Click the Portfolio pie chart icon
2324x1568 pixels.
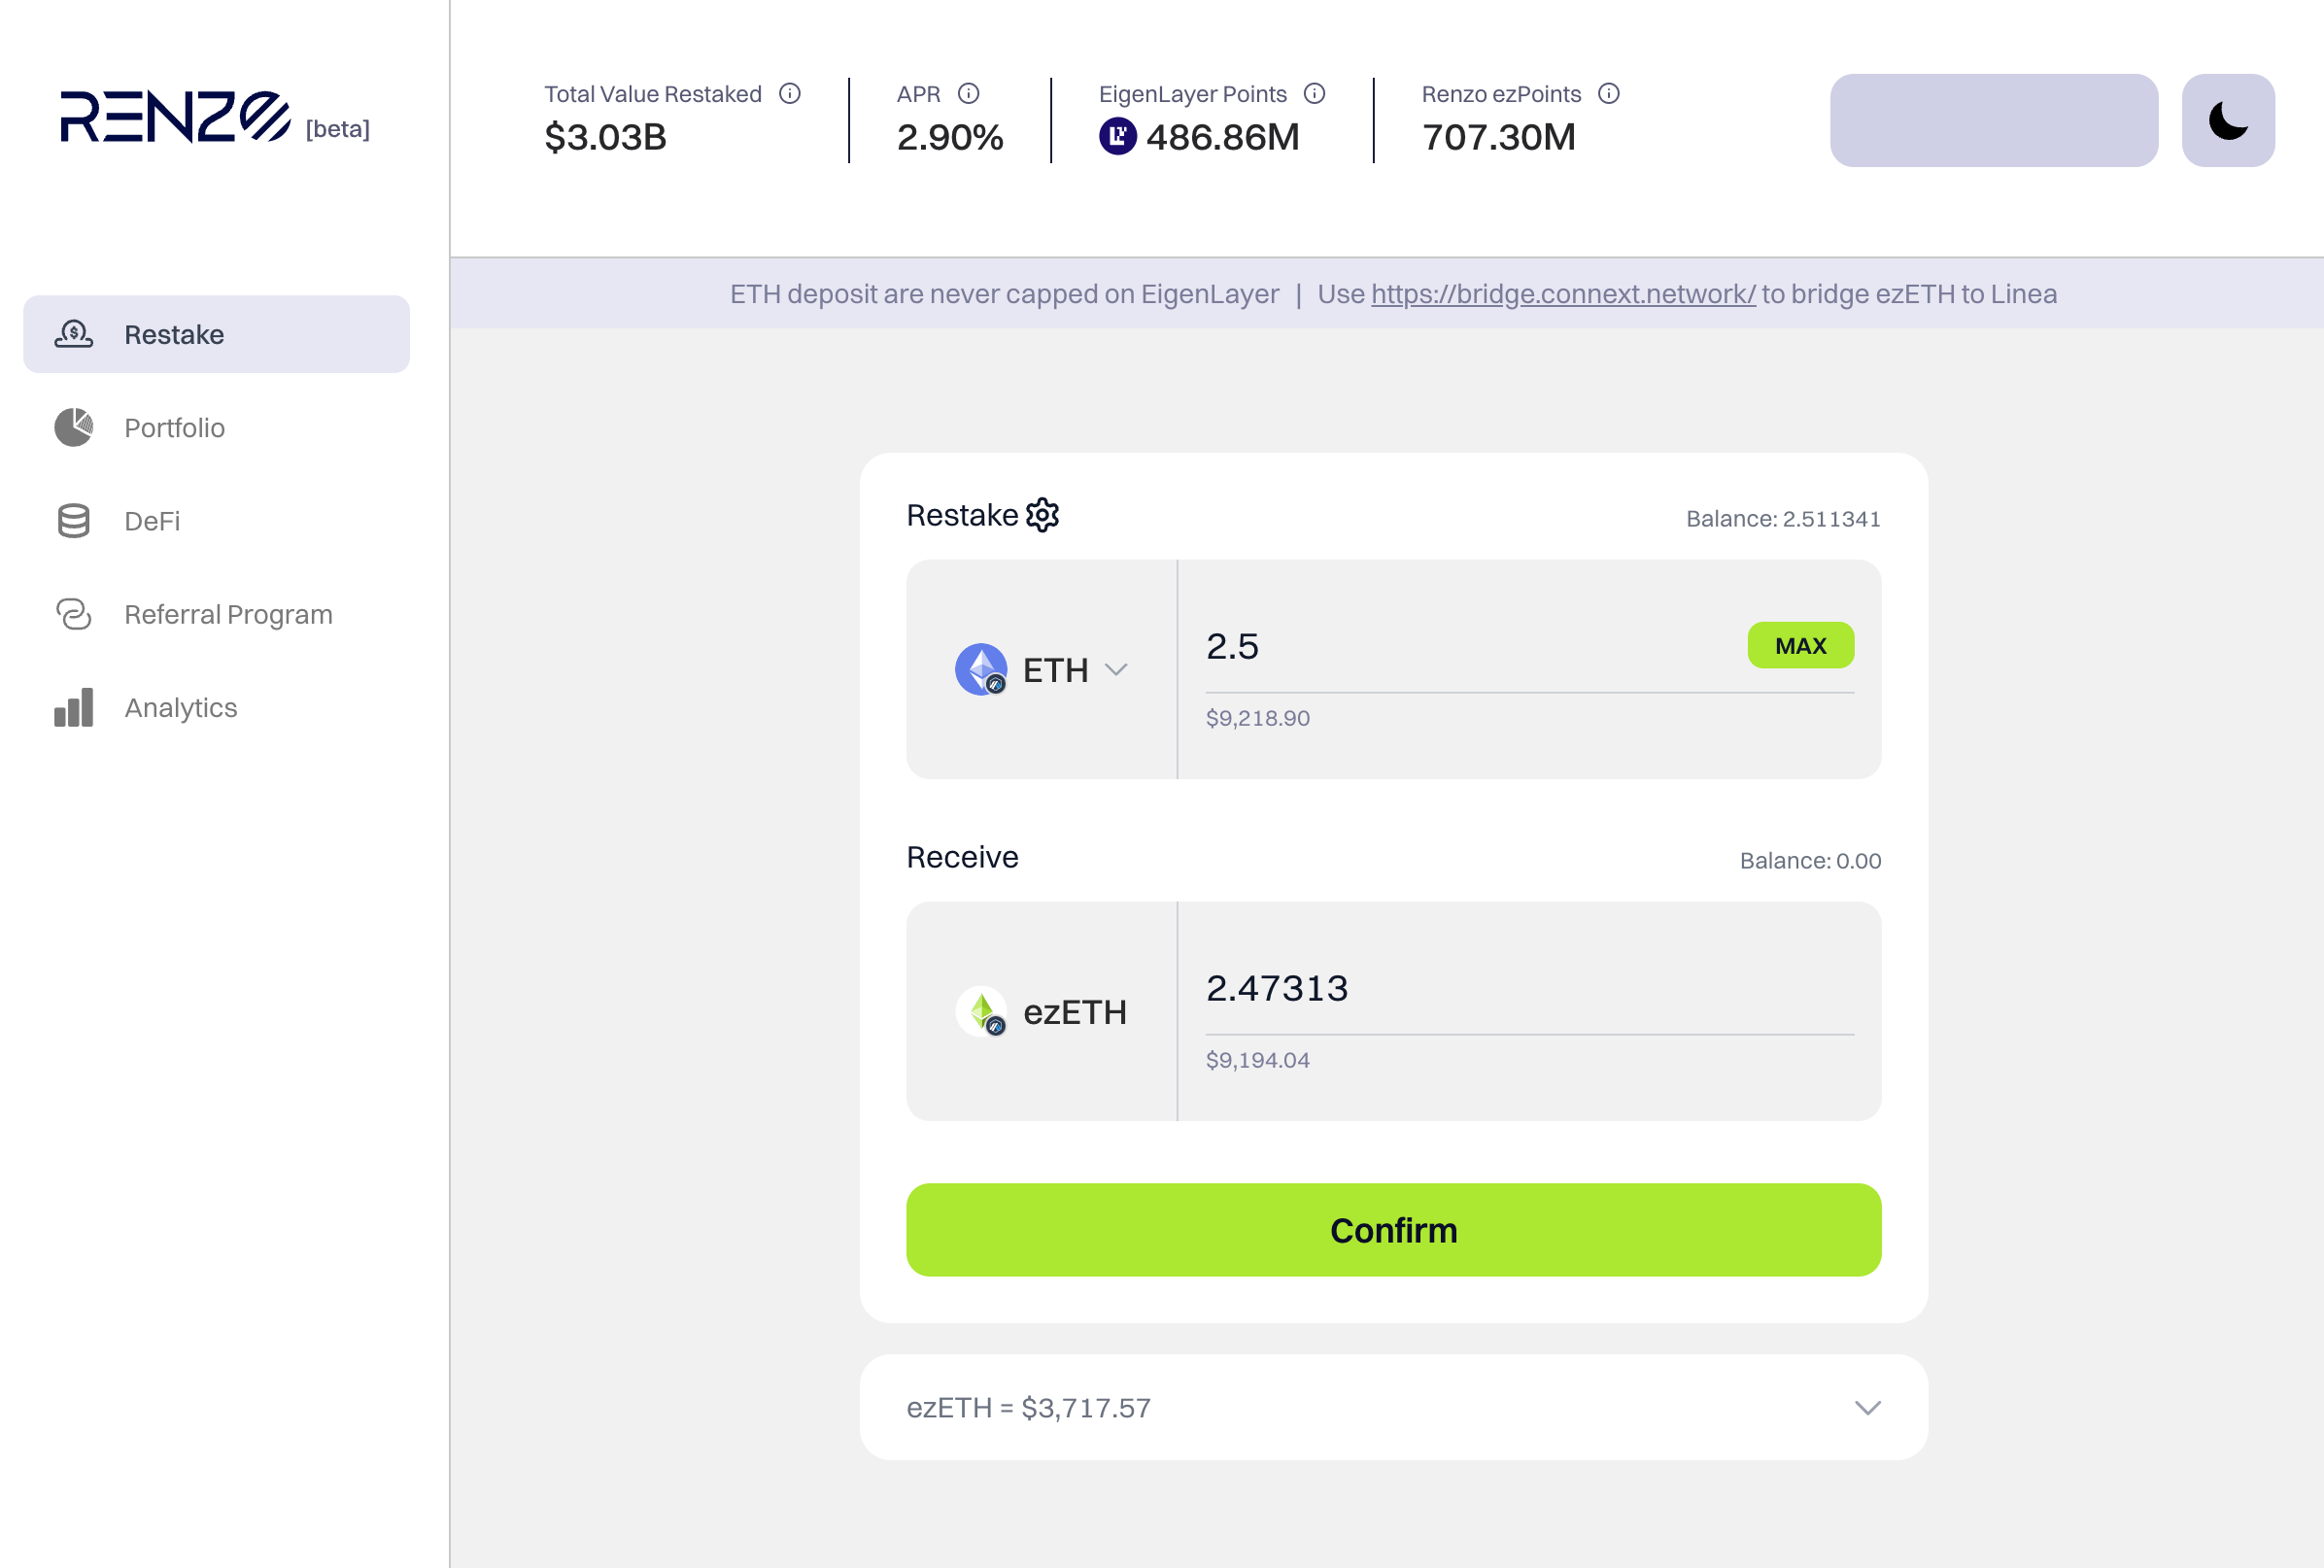(73, 427)
